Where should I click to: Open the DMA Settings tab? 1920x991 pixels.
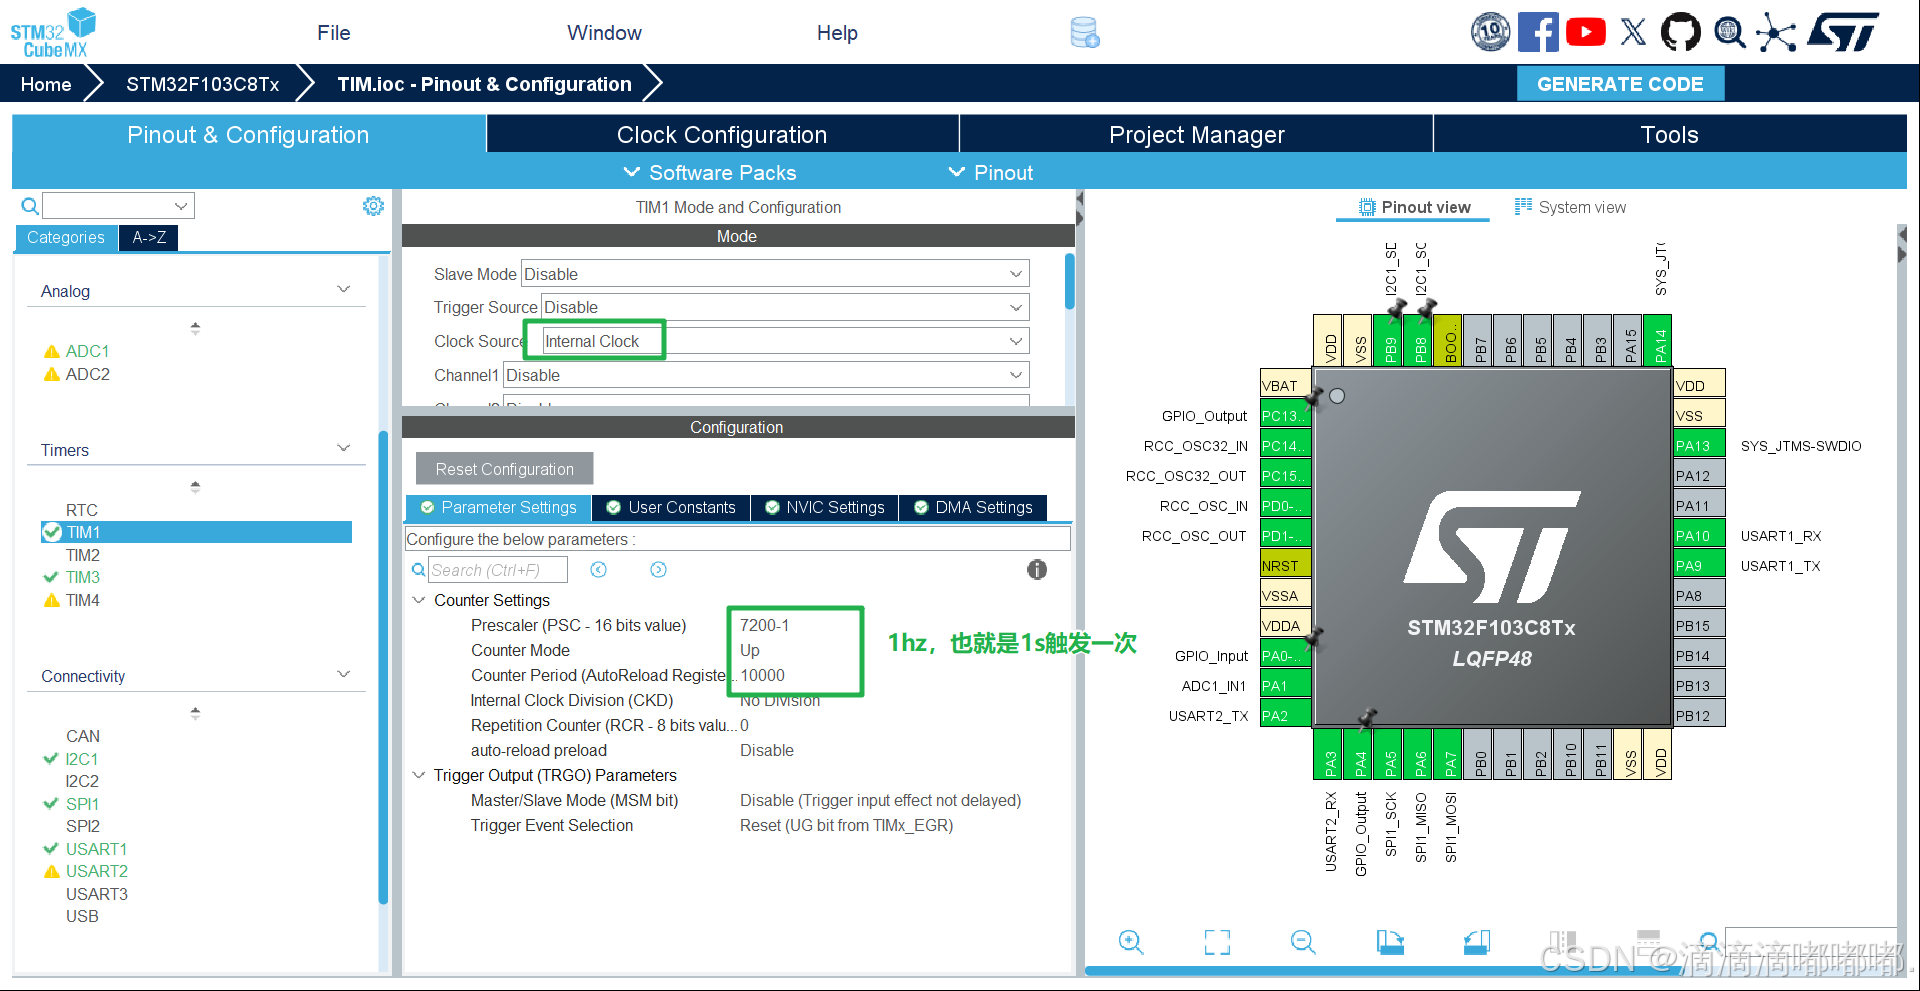[x=973, y=508]
